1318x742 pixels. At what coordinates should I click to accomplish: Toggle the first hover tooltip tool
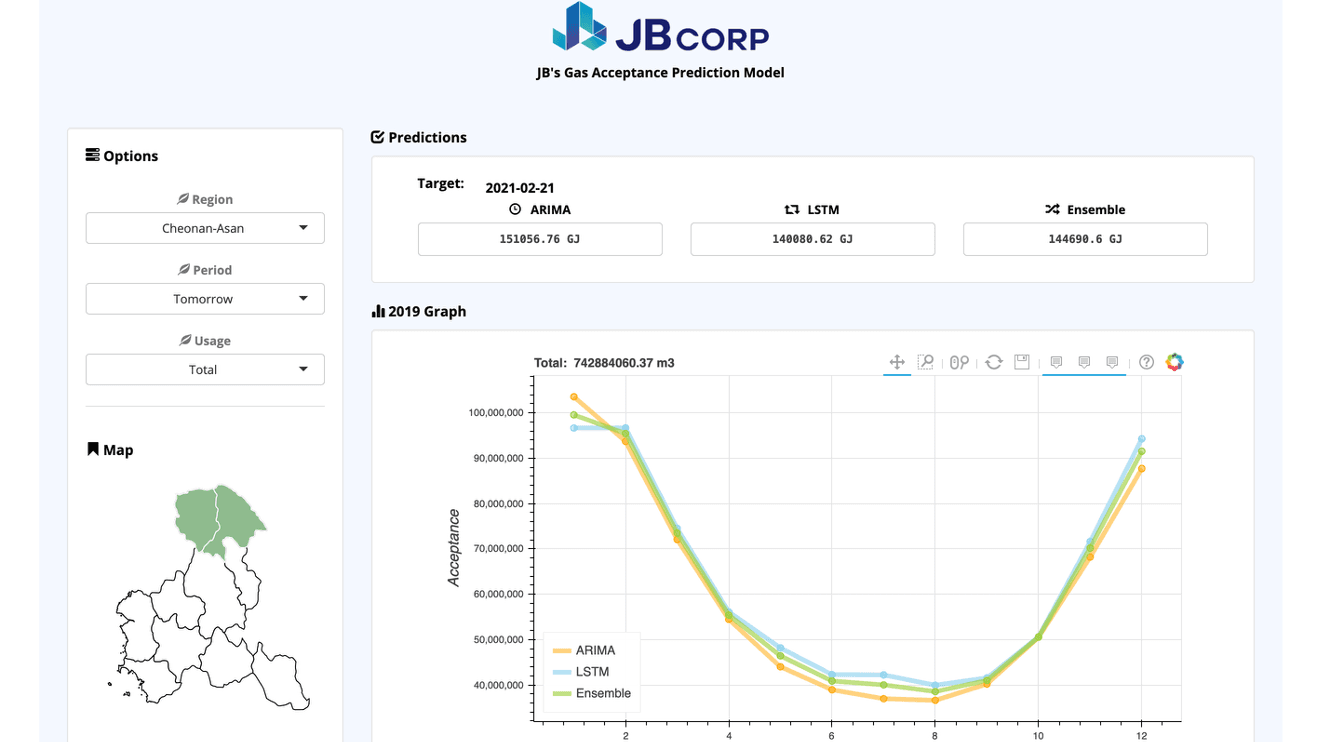coord(1056,362)
